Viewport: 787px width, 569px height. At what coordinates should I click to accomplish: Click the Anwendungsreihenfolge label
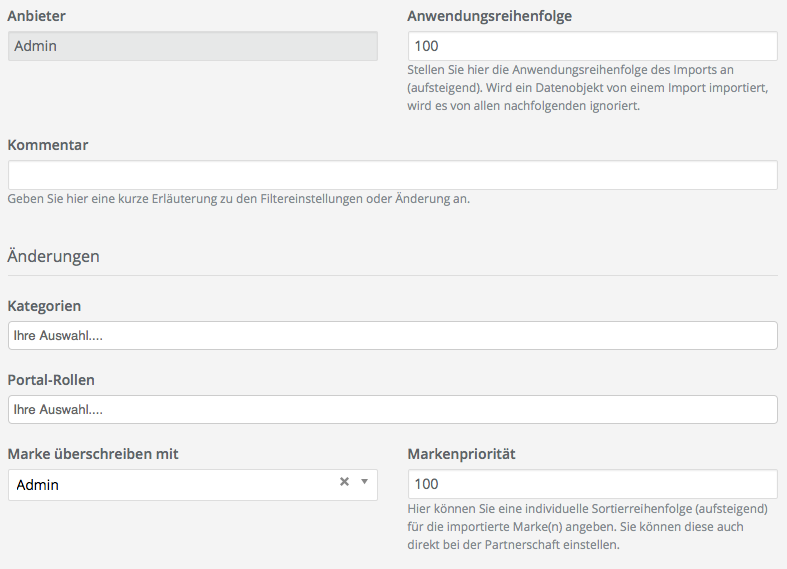click(490, 16)
